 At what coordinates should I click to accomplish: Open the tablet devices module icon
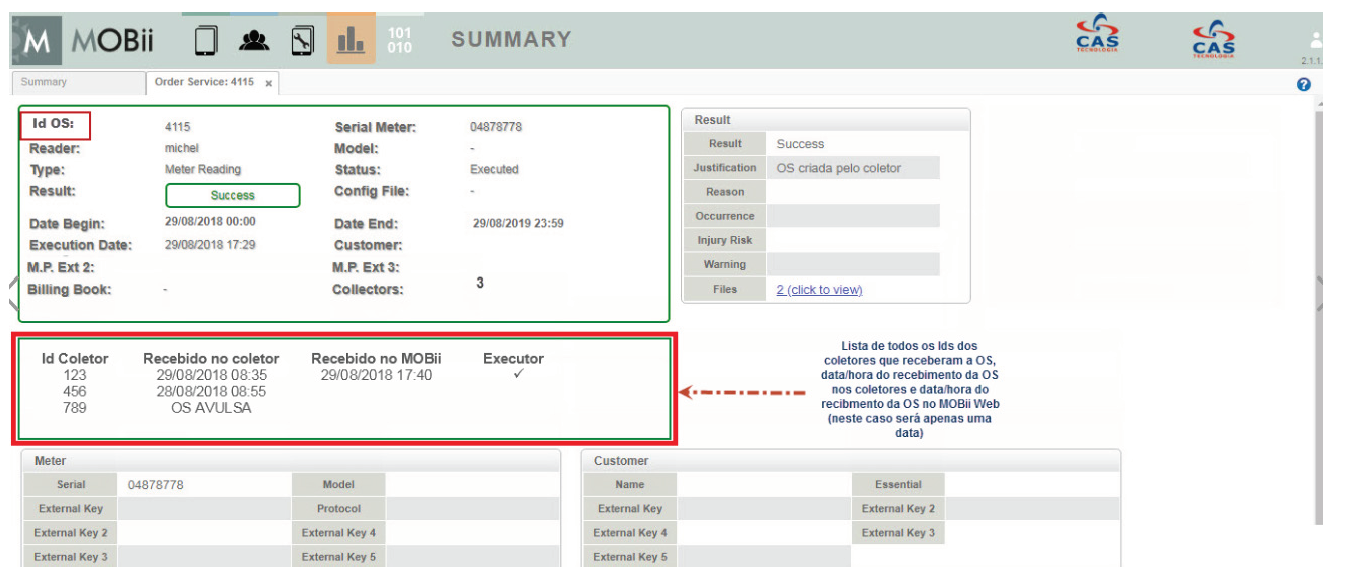[x=206, y=40]
